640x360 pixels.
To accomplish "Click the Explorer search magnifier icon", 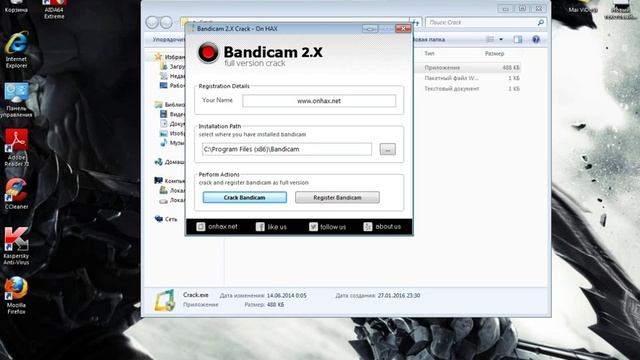I will click(x=541, y=22).
